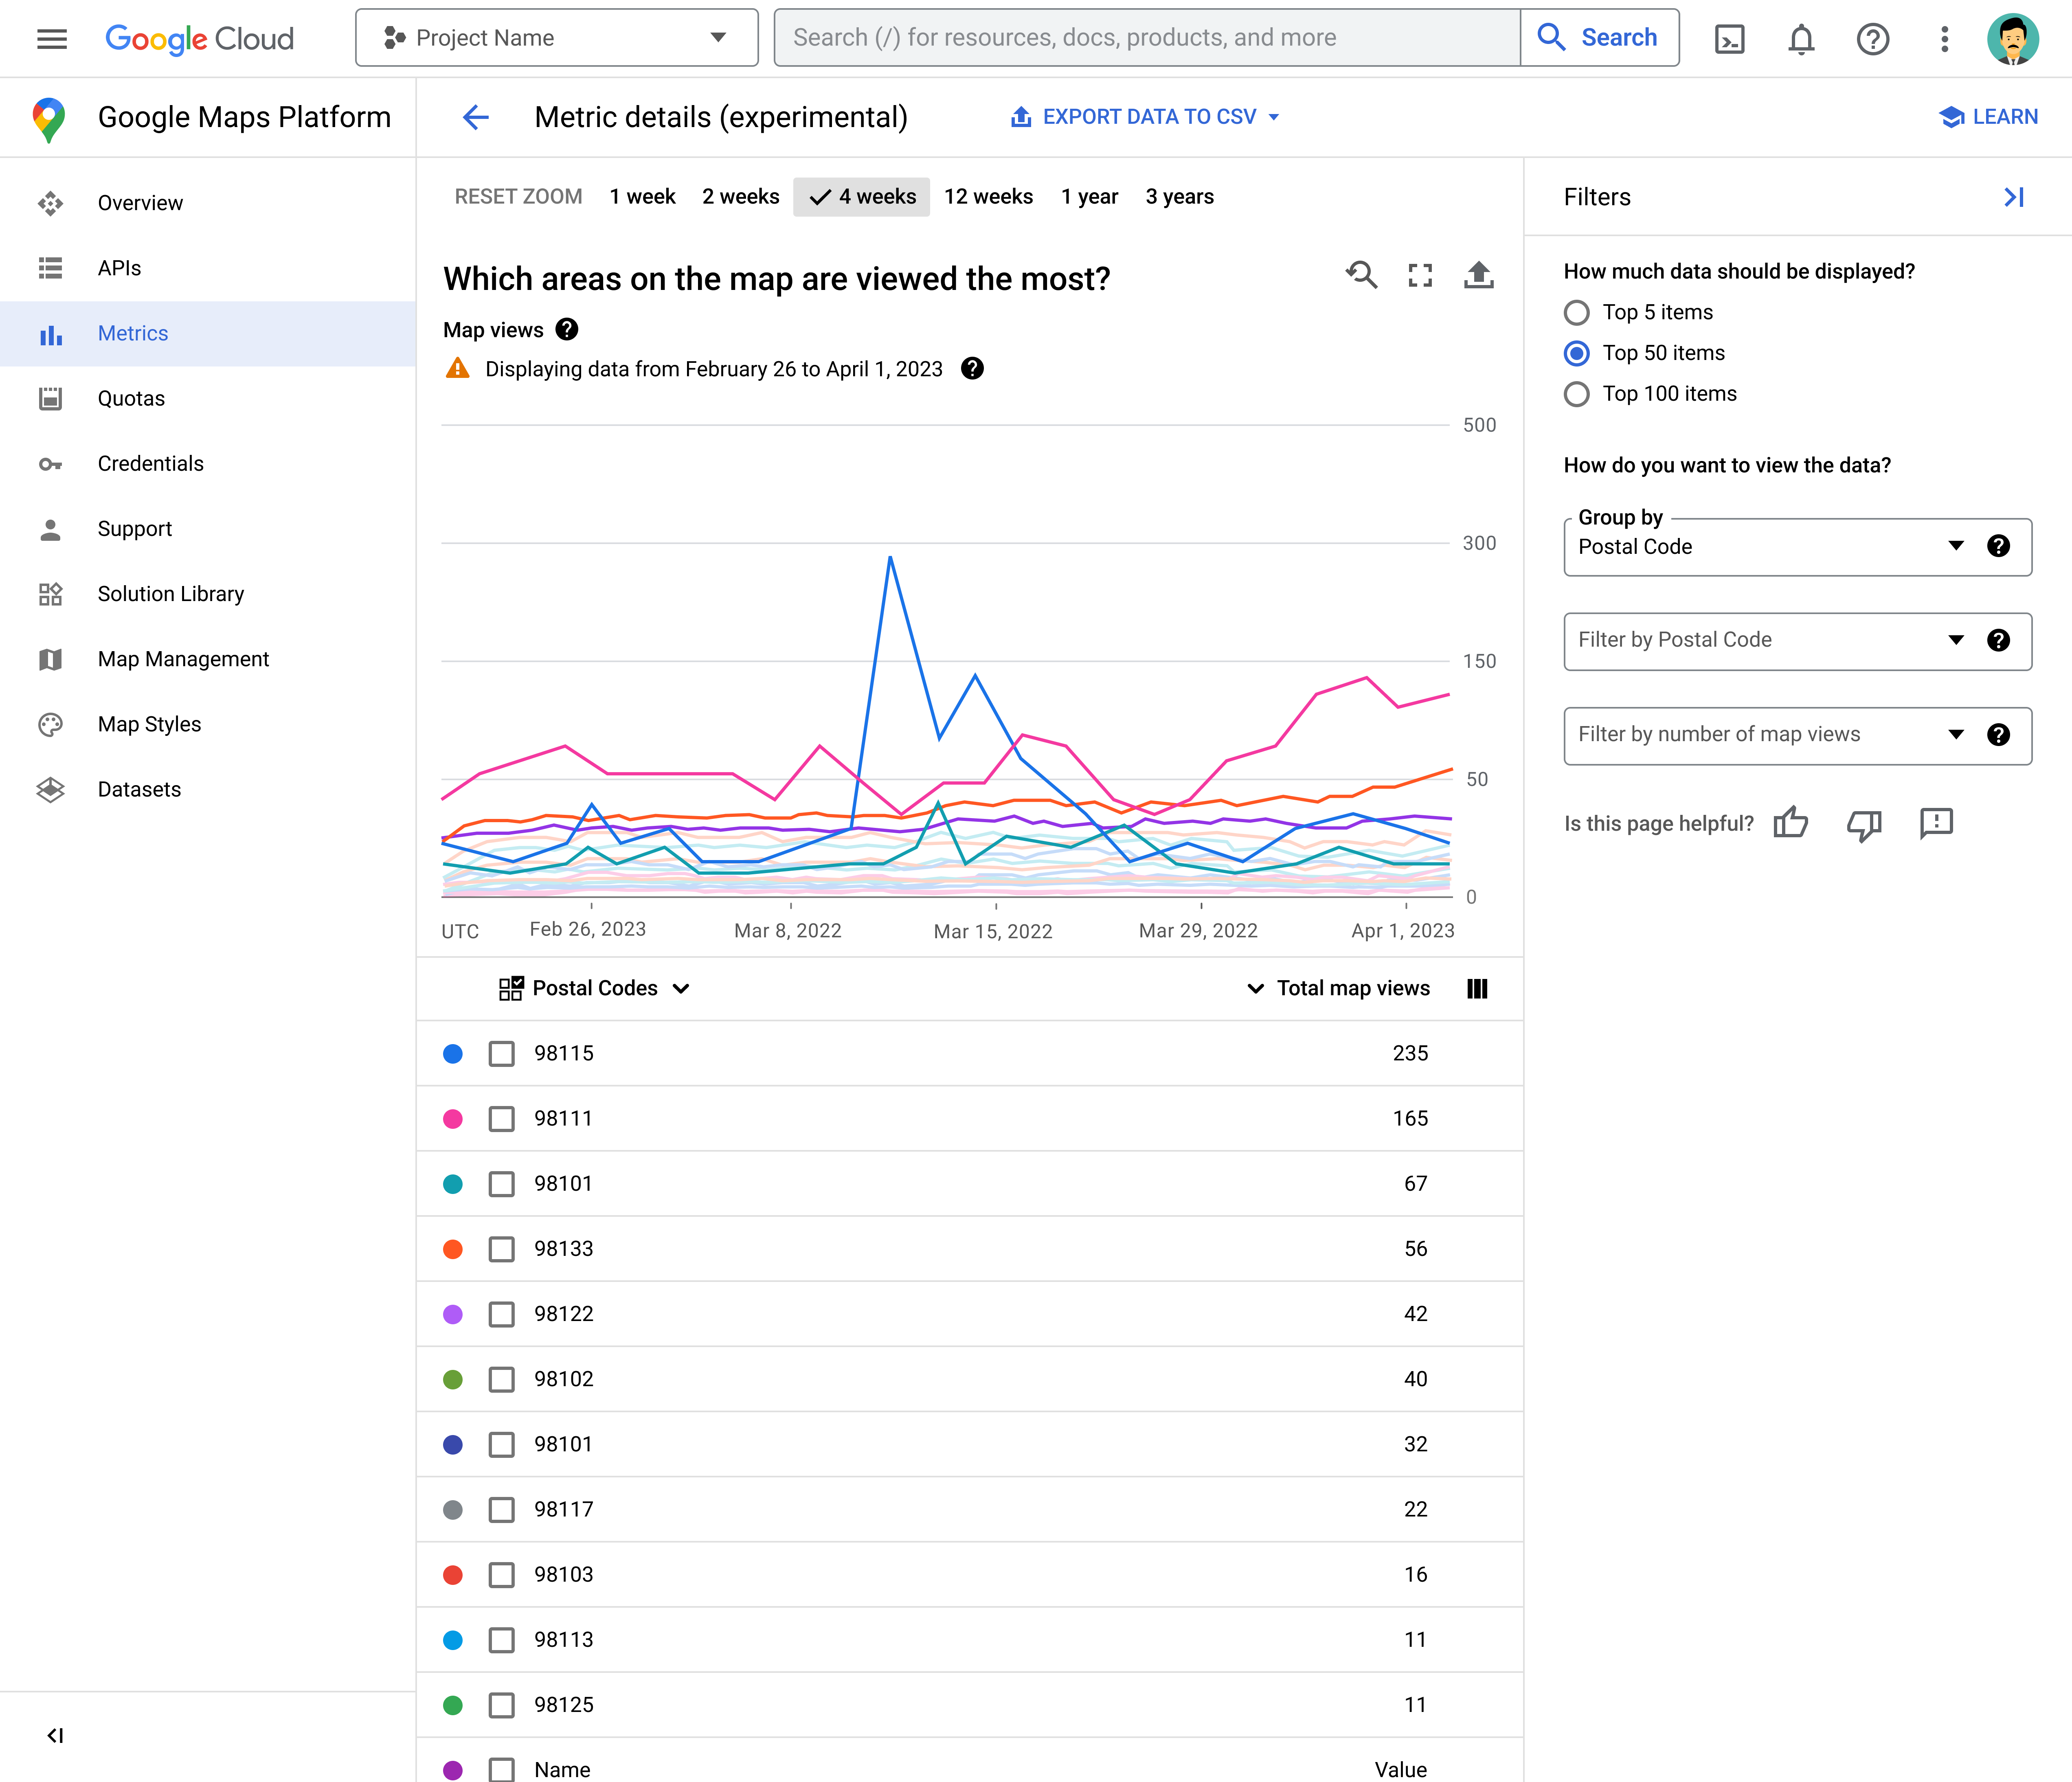Image resolution: width=2072 pixels, height=1782 pixels.
Task: Click the RESET ZOOM button
Action: click(x=518, y=195)
